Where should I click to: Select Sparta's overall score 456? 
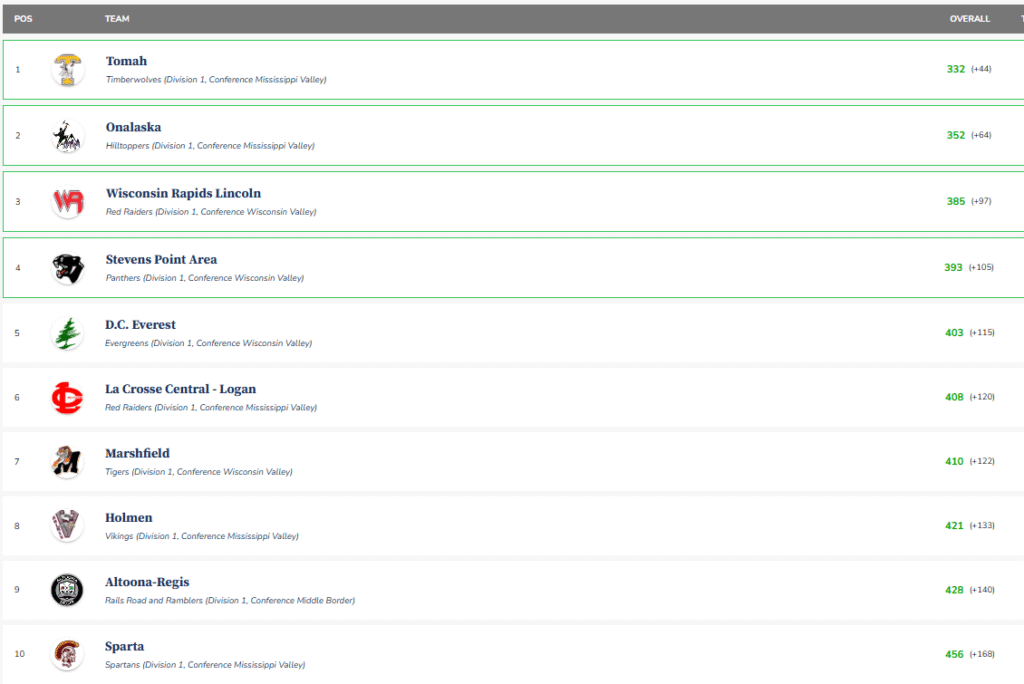tap(954, 655)
